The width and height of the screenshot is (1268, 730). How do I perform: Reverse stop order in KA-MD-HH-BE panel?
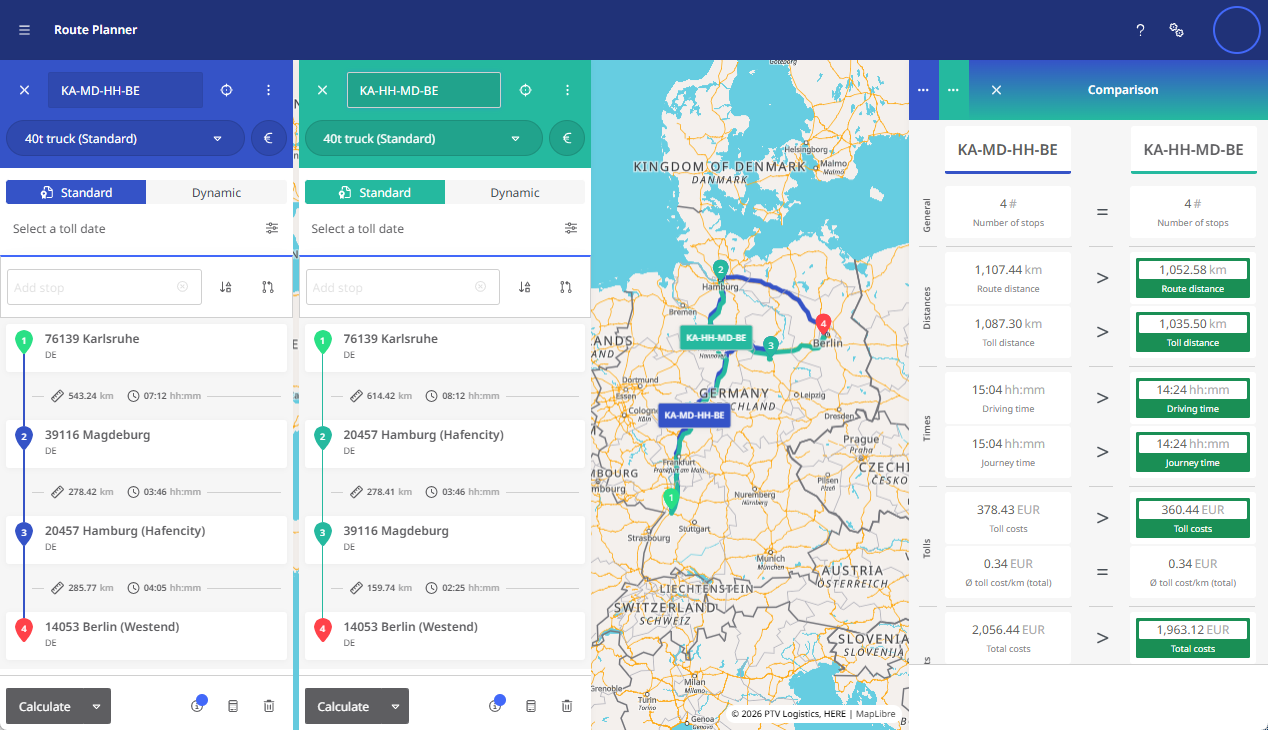[267, 287]
